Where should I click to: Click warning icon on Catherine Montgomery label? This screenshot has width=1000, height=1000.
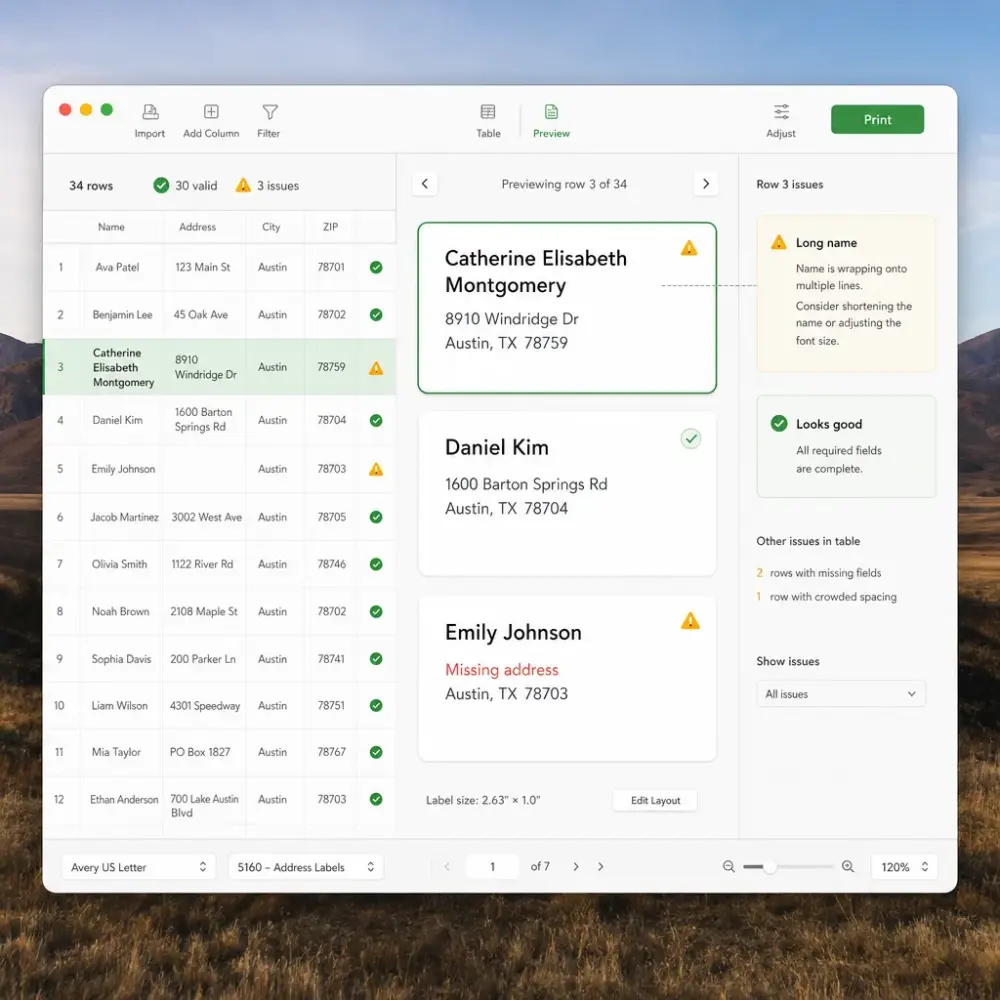689,247
